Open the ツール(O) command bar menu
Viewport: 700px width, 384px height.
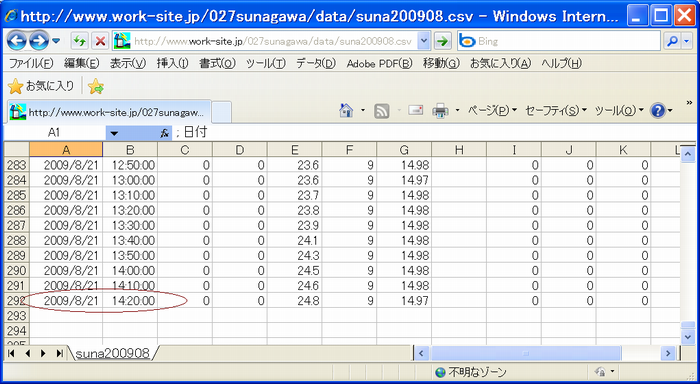tap(619, 110)
